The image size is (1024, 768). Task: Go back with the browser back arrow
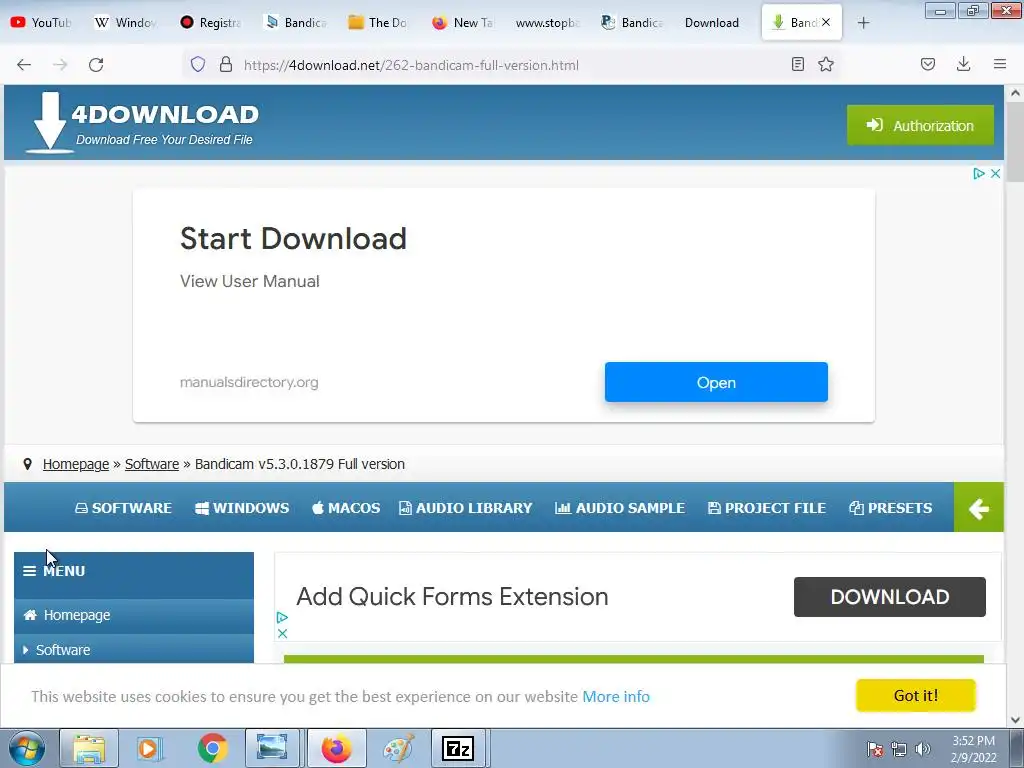24,65
